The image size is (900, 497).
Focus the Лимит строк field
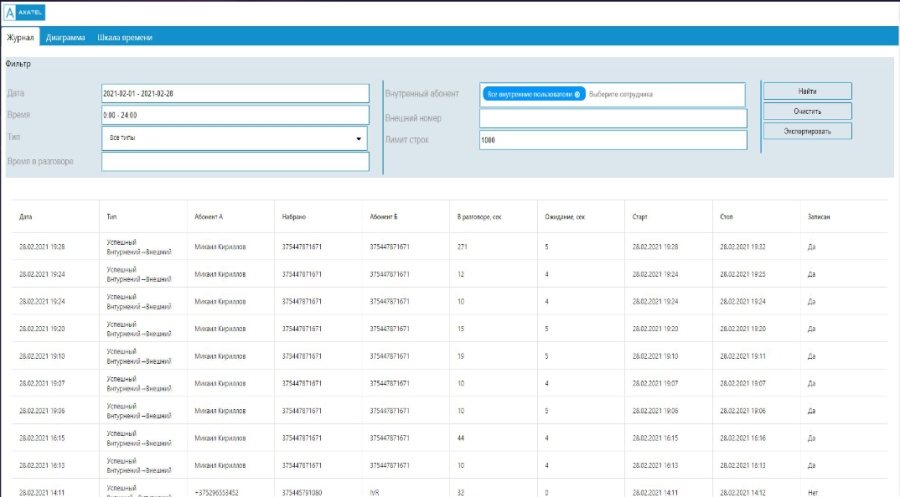pos(613,140)
